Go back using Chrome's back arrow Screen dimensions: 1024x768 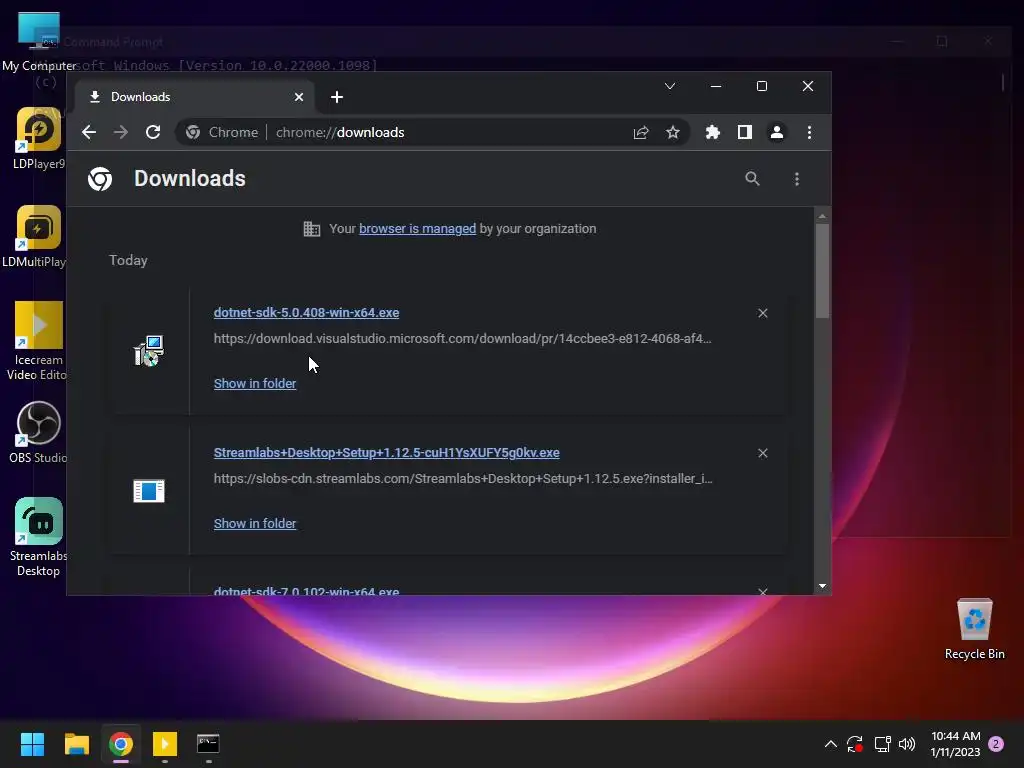click(89, 133)
